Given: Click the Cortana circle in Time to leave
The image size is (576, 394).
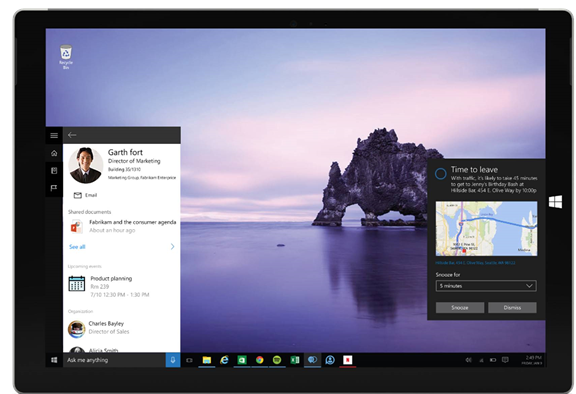Looking at the screenshot, I should pos(440,173).
